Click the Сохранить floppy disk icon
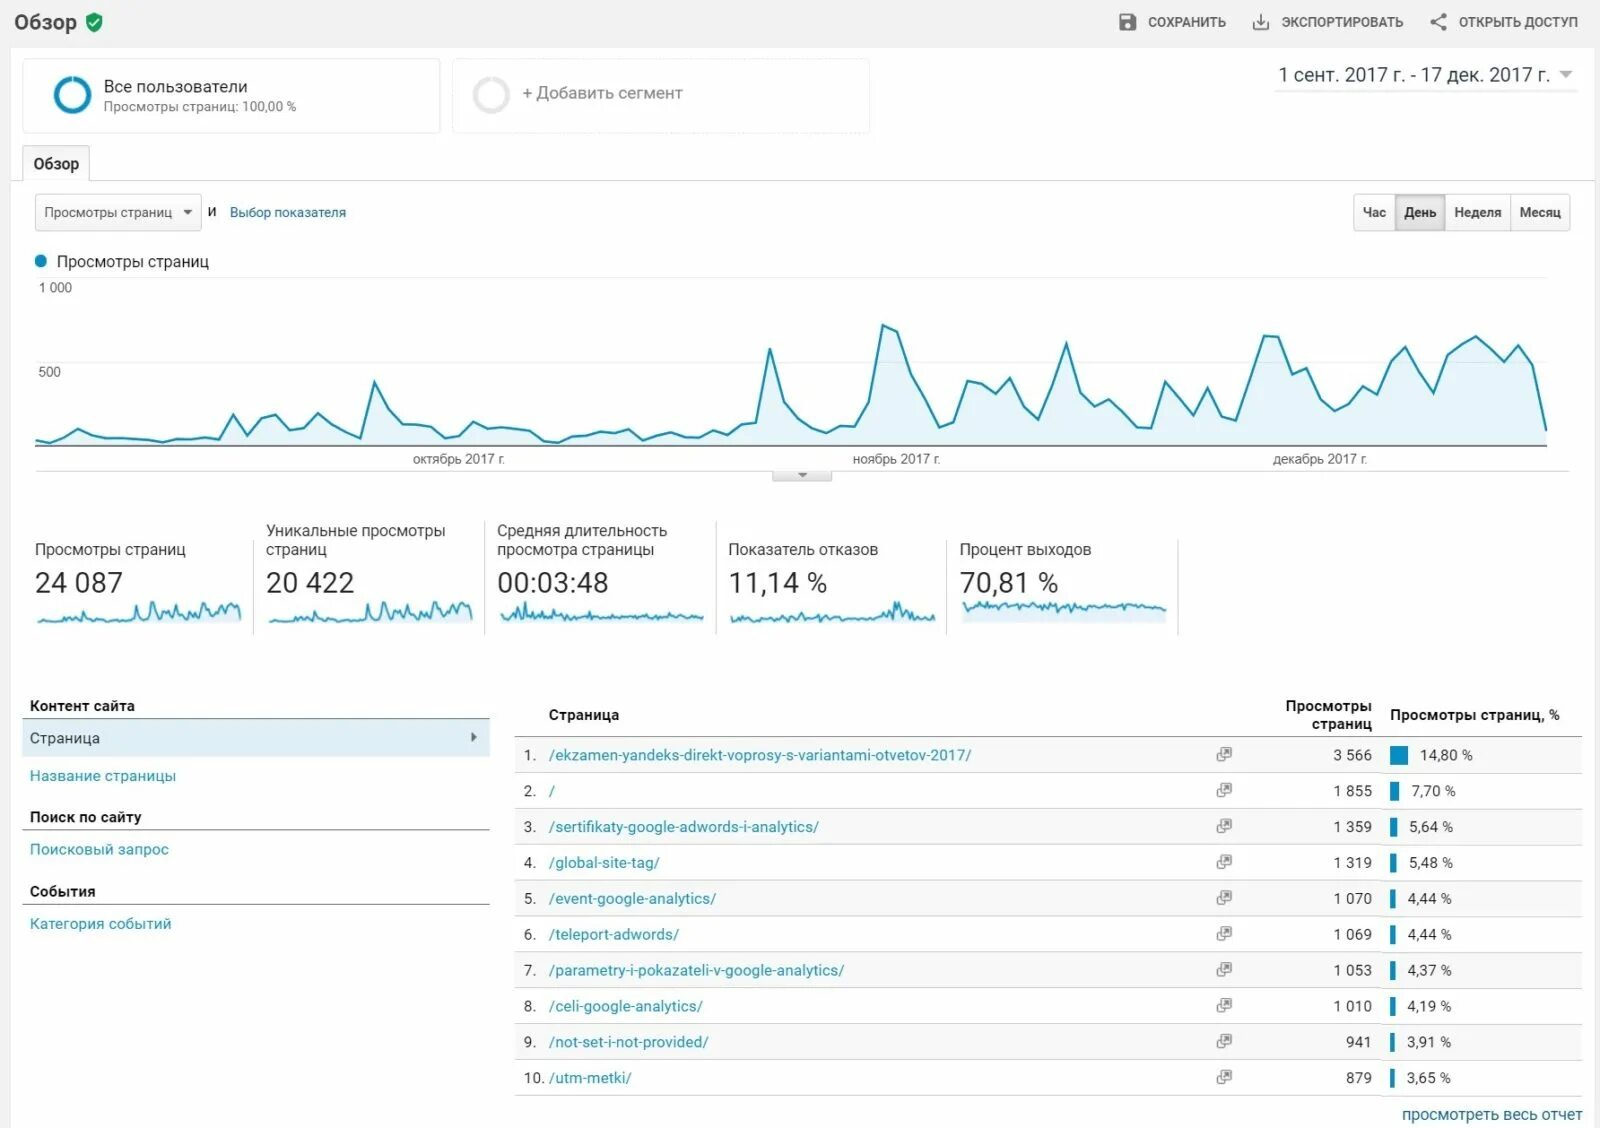The image size is (1600, 1128). pyautogui.click(x=1127, y=22)
